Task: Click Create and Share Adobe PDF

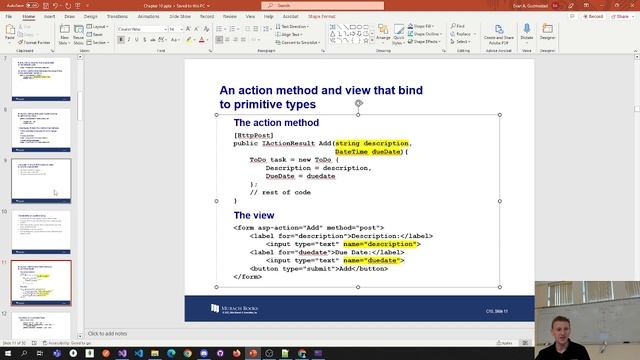Action: (x=498, y=34)
